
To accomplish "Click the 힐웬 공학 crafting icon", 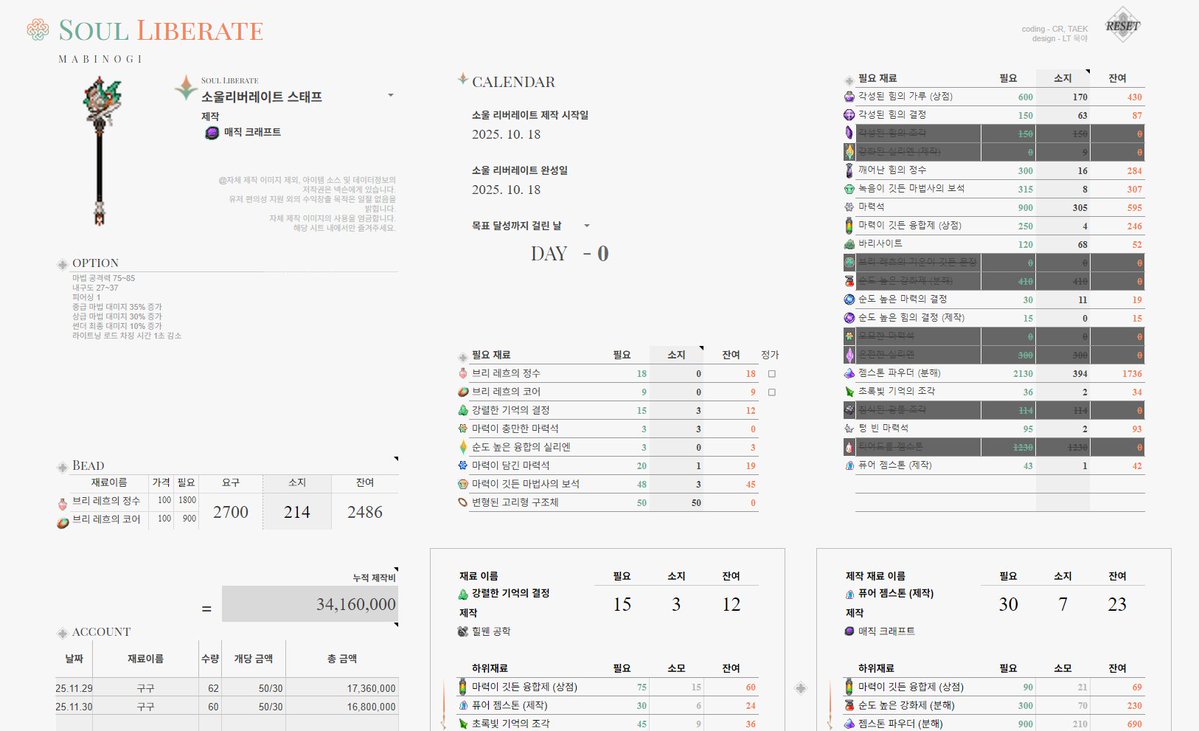I will (x=463, y=632).
